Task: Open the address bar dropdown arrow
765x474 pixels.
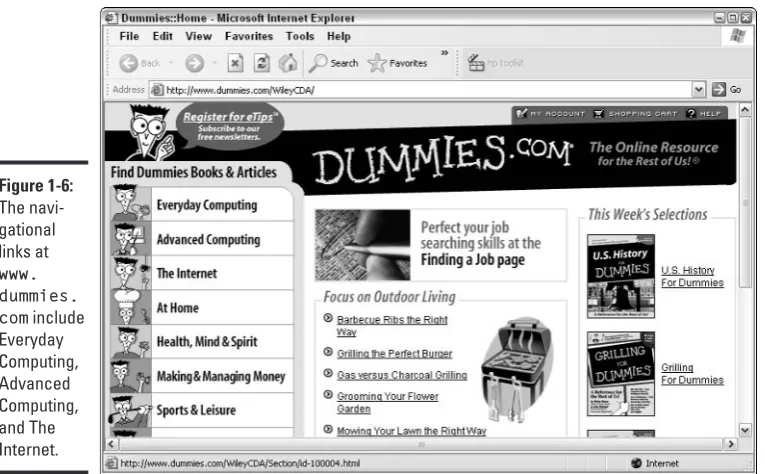Action: click(699, 90)
